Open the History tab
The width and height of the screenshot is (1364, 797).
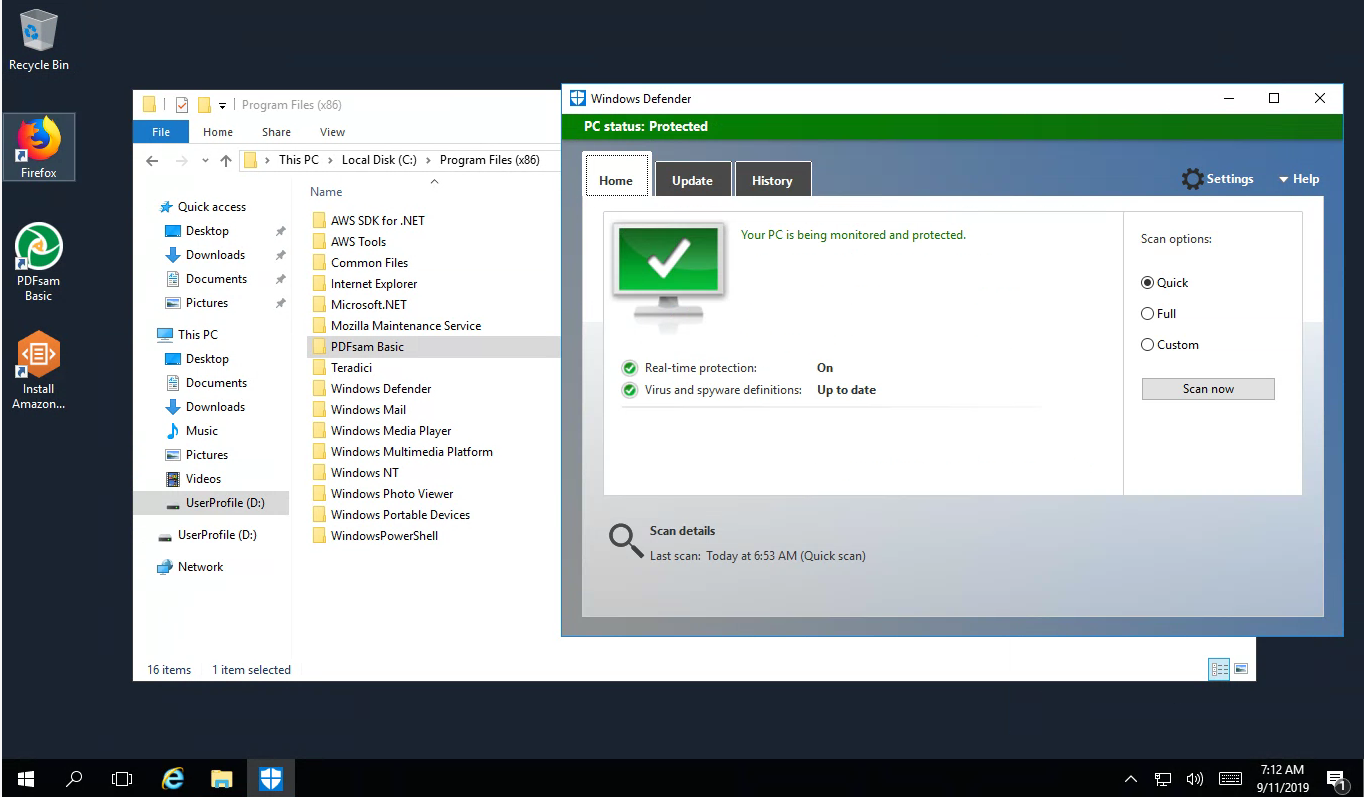click(772, 180)
